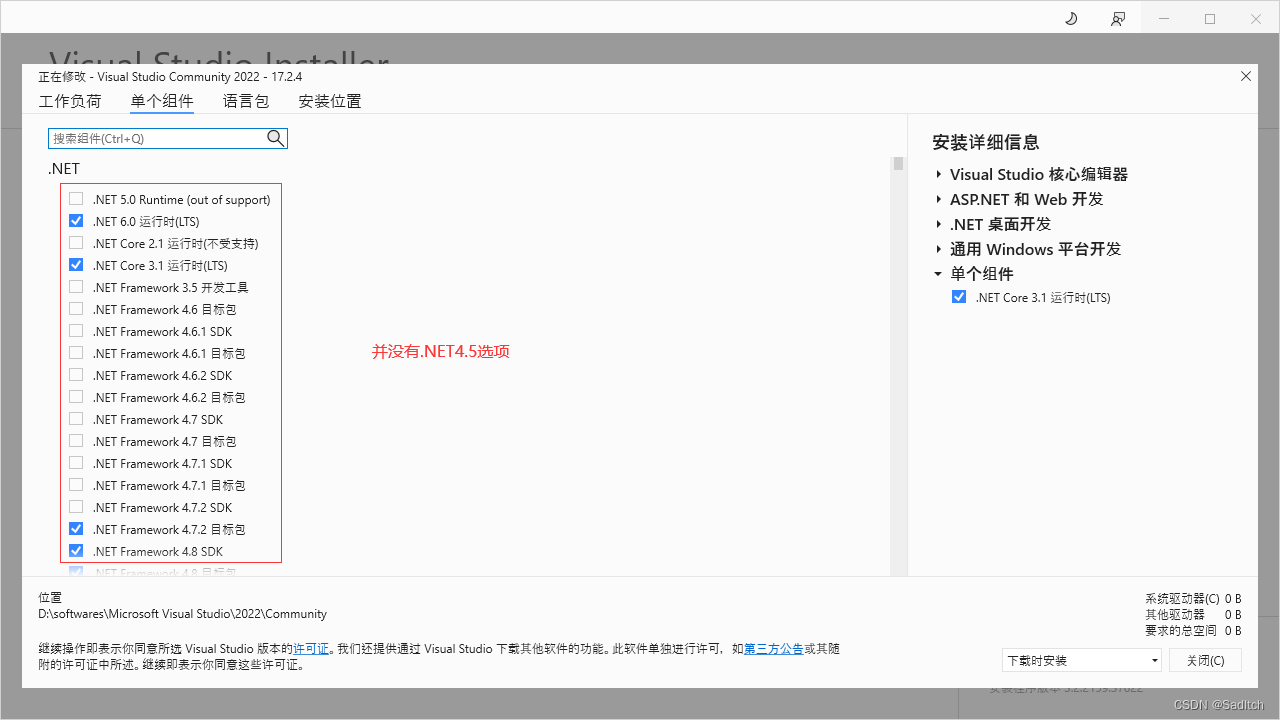Check .NET Framework 3.5 开发工具
Viewport: 1280px width, 720px height.
pyautogui.click(x=76, y=287)
